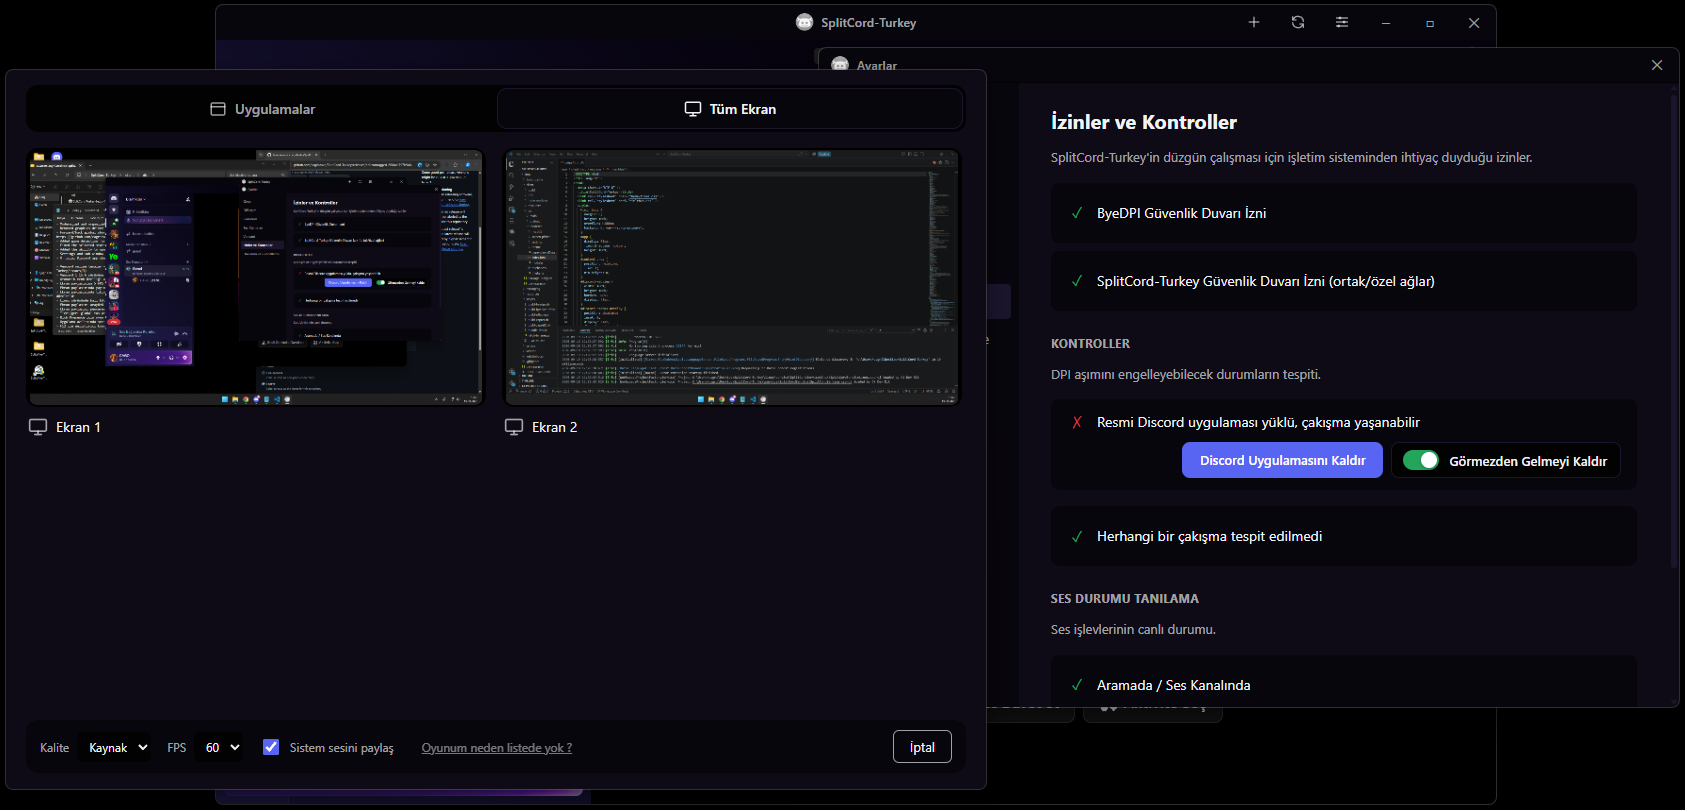Image resolution: width=1685 pixels, height=810 pixels.
Task: Click the refresh icon in SplitCord-Turkey title bar
Action: click(1298, 22)
